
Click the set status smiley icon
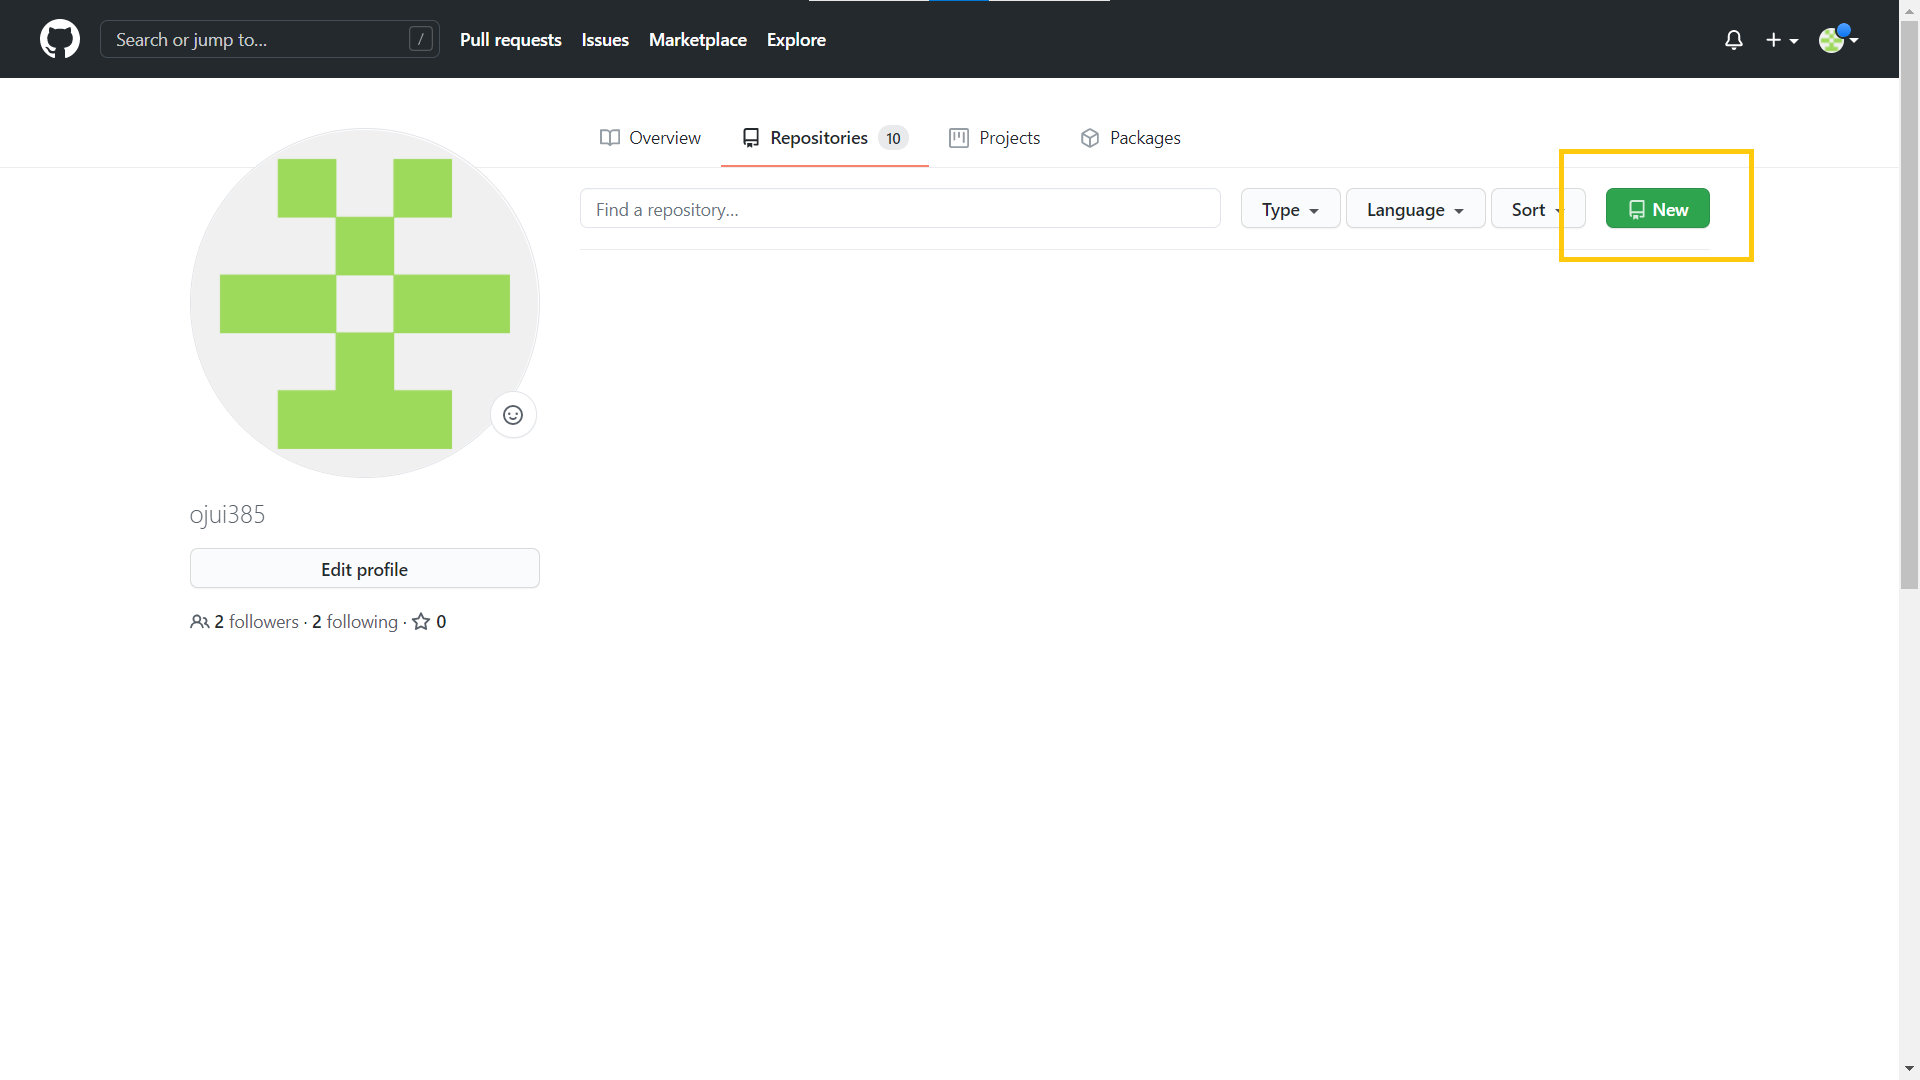click(513, 415)
